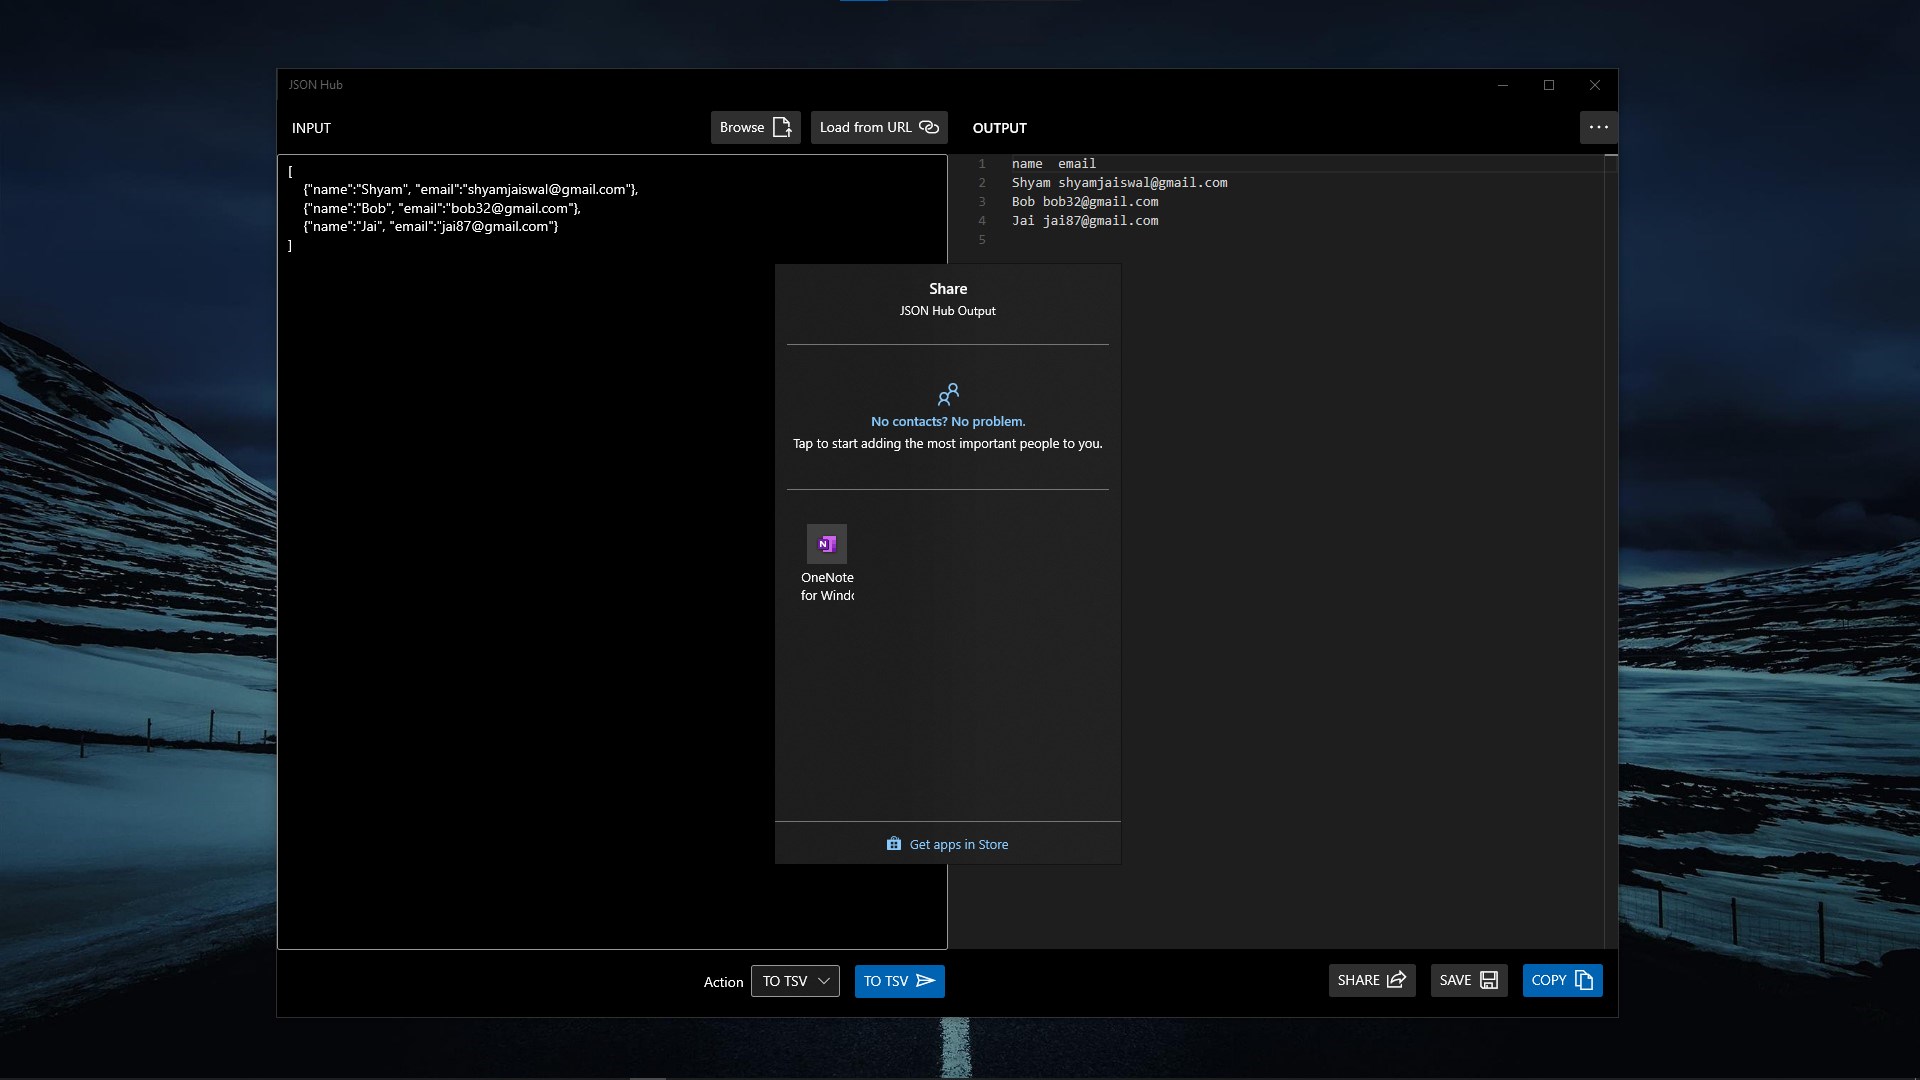Click the output panel vertical scrollbar
This screenshot has height=1080, width=1920.
point(1610,550)
